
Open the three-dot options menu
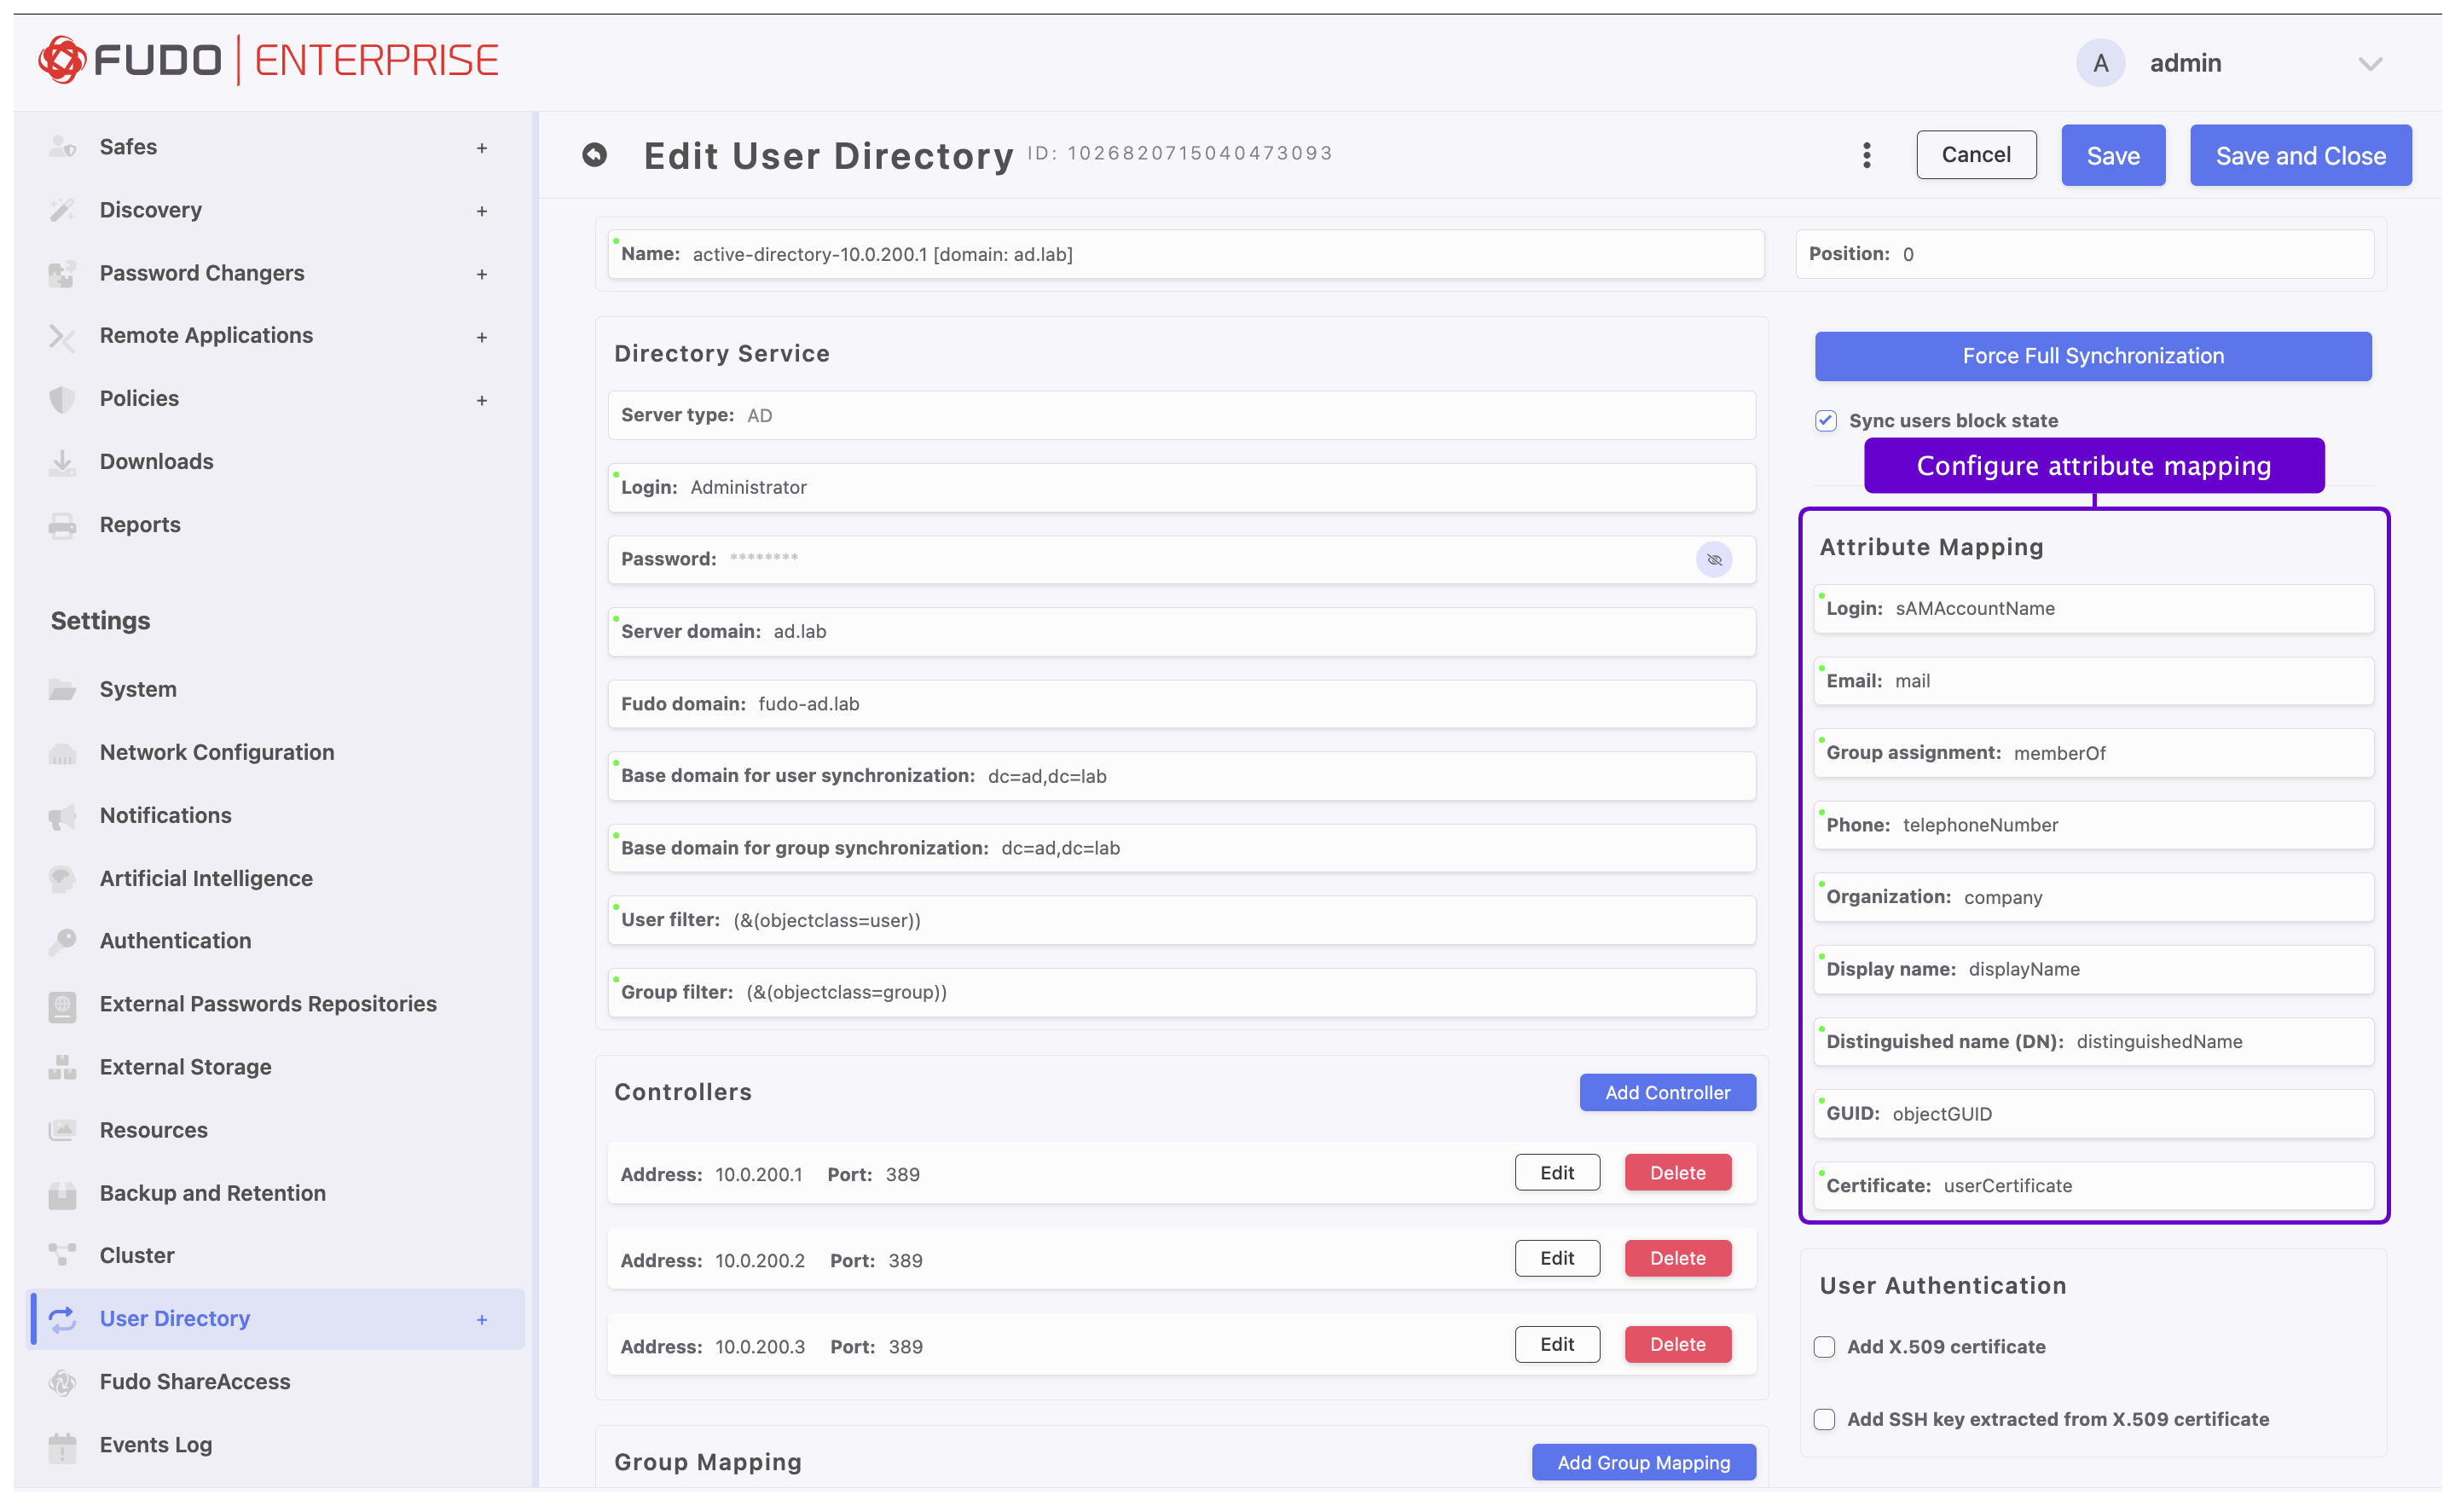[1866, 155]
